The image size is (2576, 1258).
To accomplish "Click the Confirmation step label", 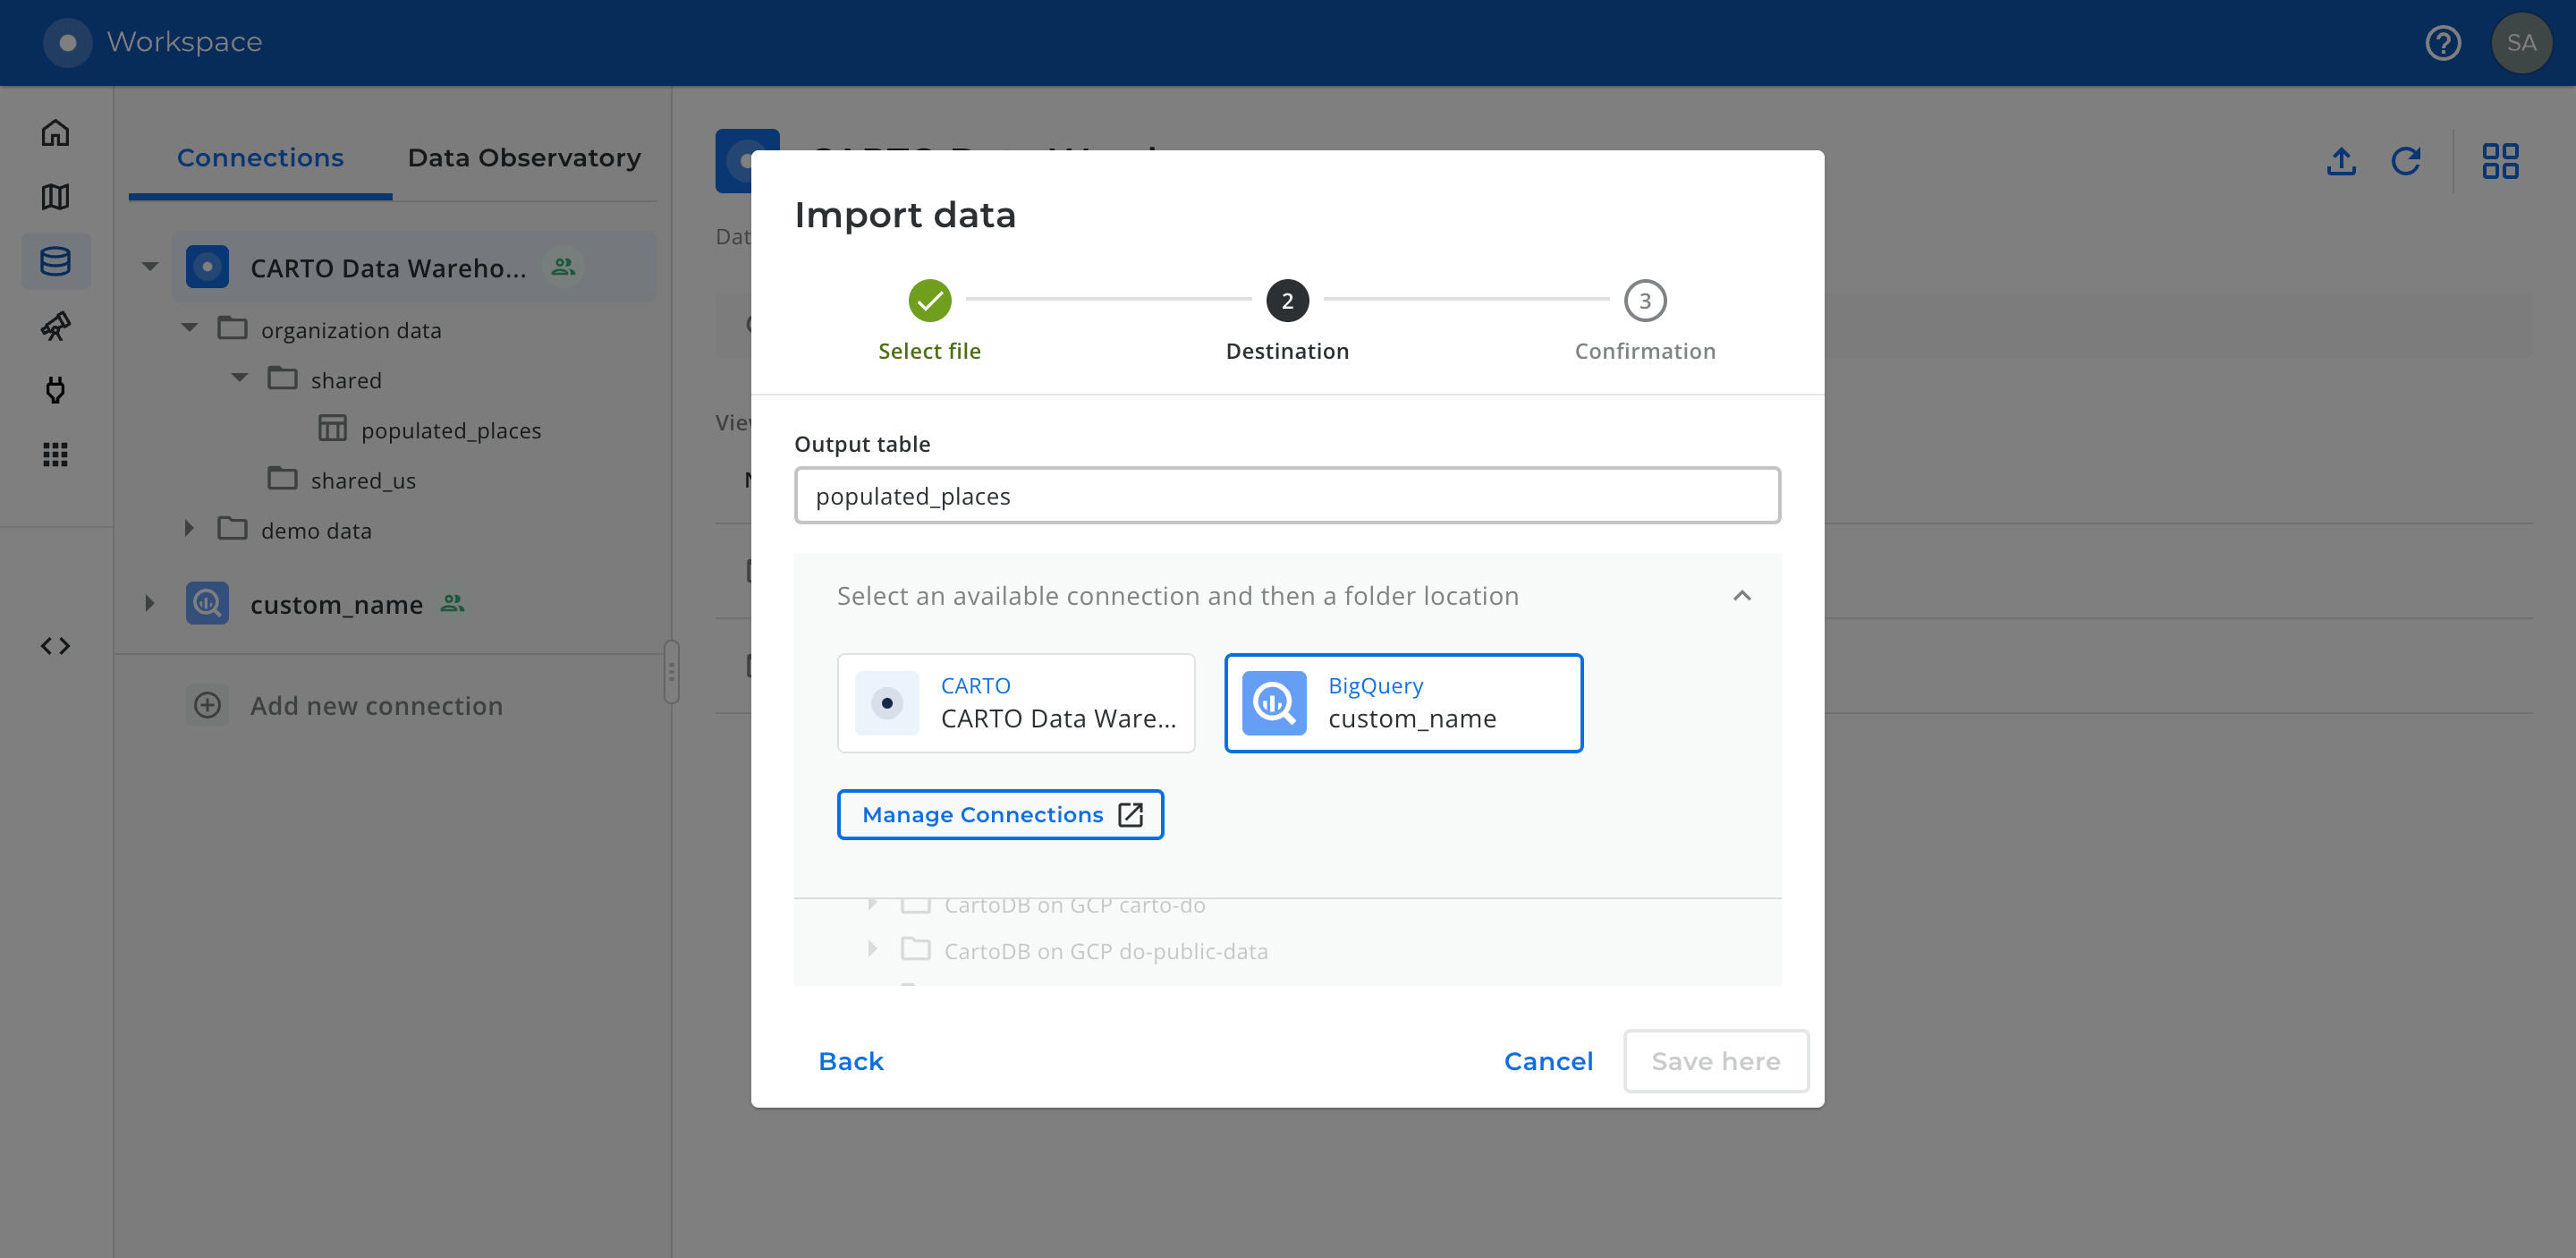I will click(x=1645, y=351).
